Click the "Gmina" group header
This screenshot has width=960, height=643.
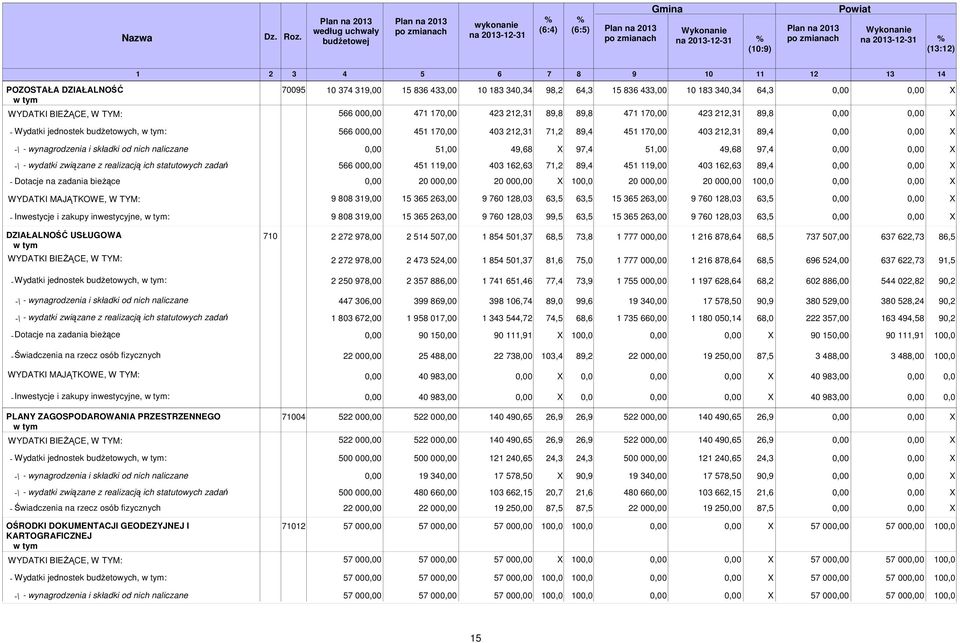pyautogui.click(x=667, y=9)
